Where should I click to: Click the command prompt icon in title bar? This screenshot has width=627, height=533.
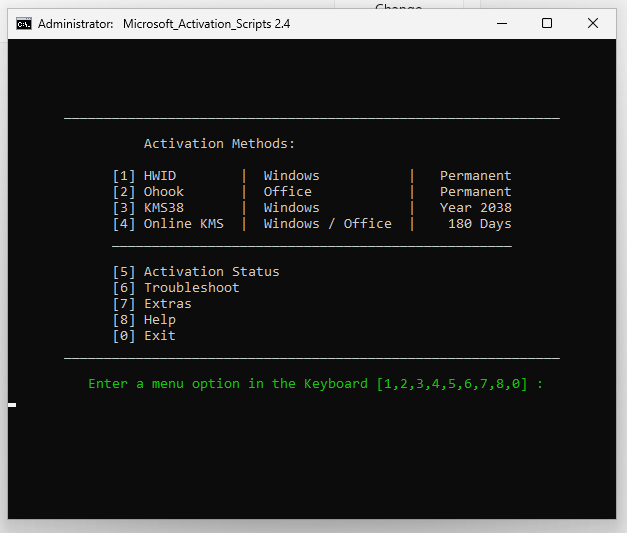[x=24, y=23]
